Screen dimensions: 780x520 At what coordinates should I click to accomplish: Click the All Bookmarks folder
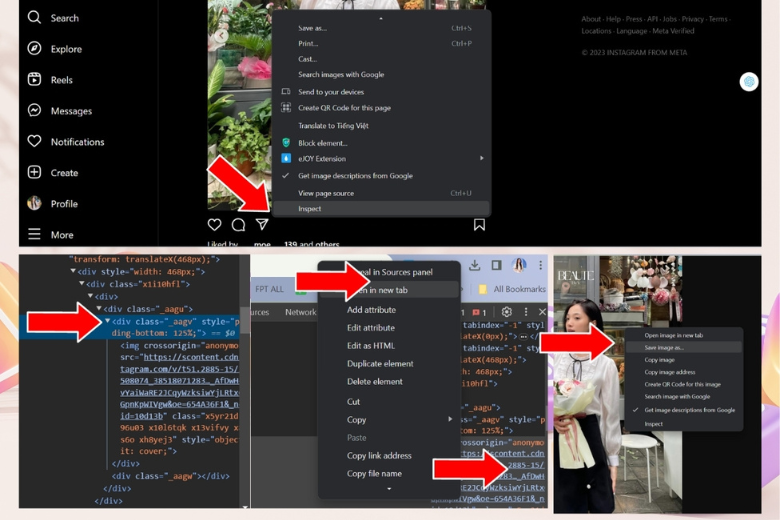[x=512, y=289]
